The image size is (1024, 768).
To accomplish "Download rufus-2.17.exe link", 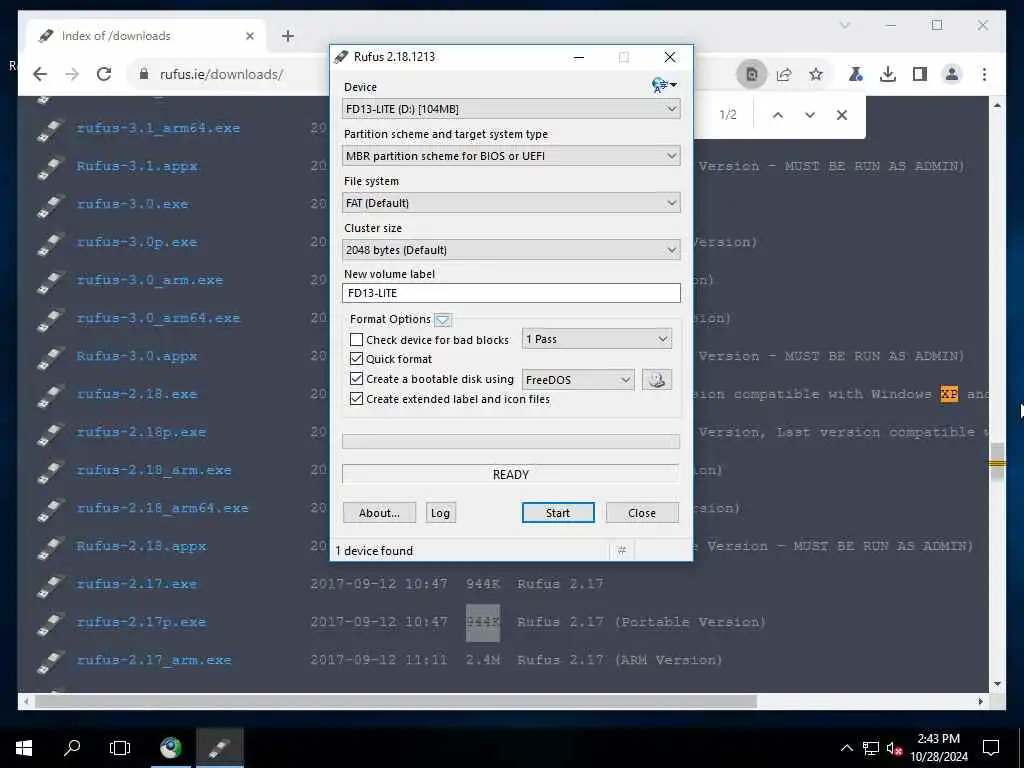I will [x=136, y=584].
